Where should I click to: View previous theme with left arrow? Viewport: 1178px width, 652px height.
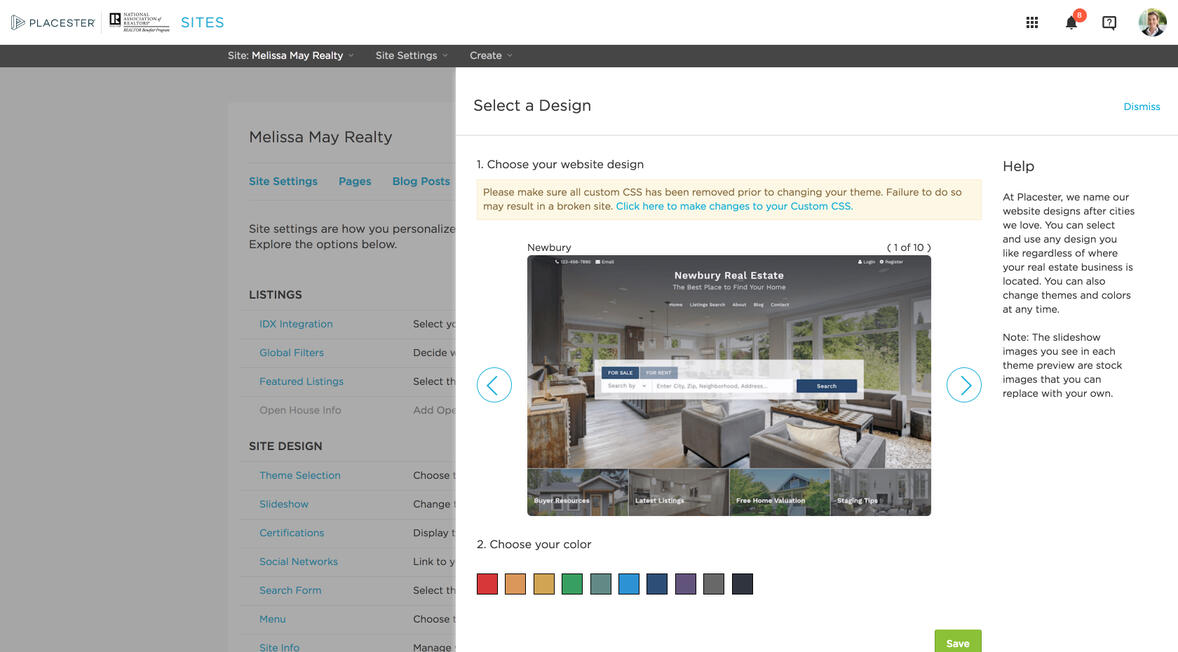click(x=495, y=384)
